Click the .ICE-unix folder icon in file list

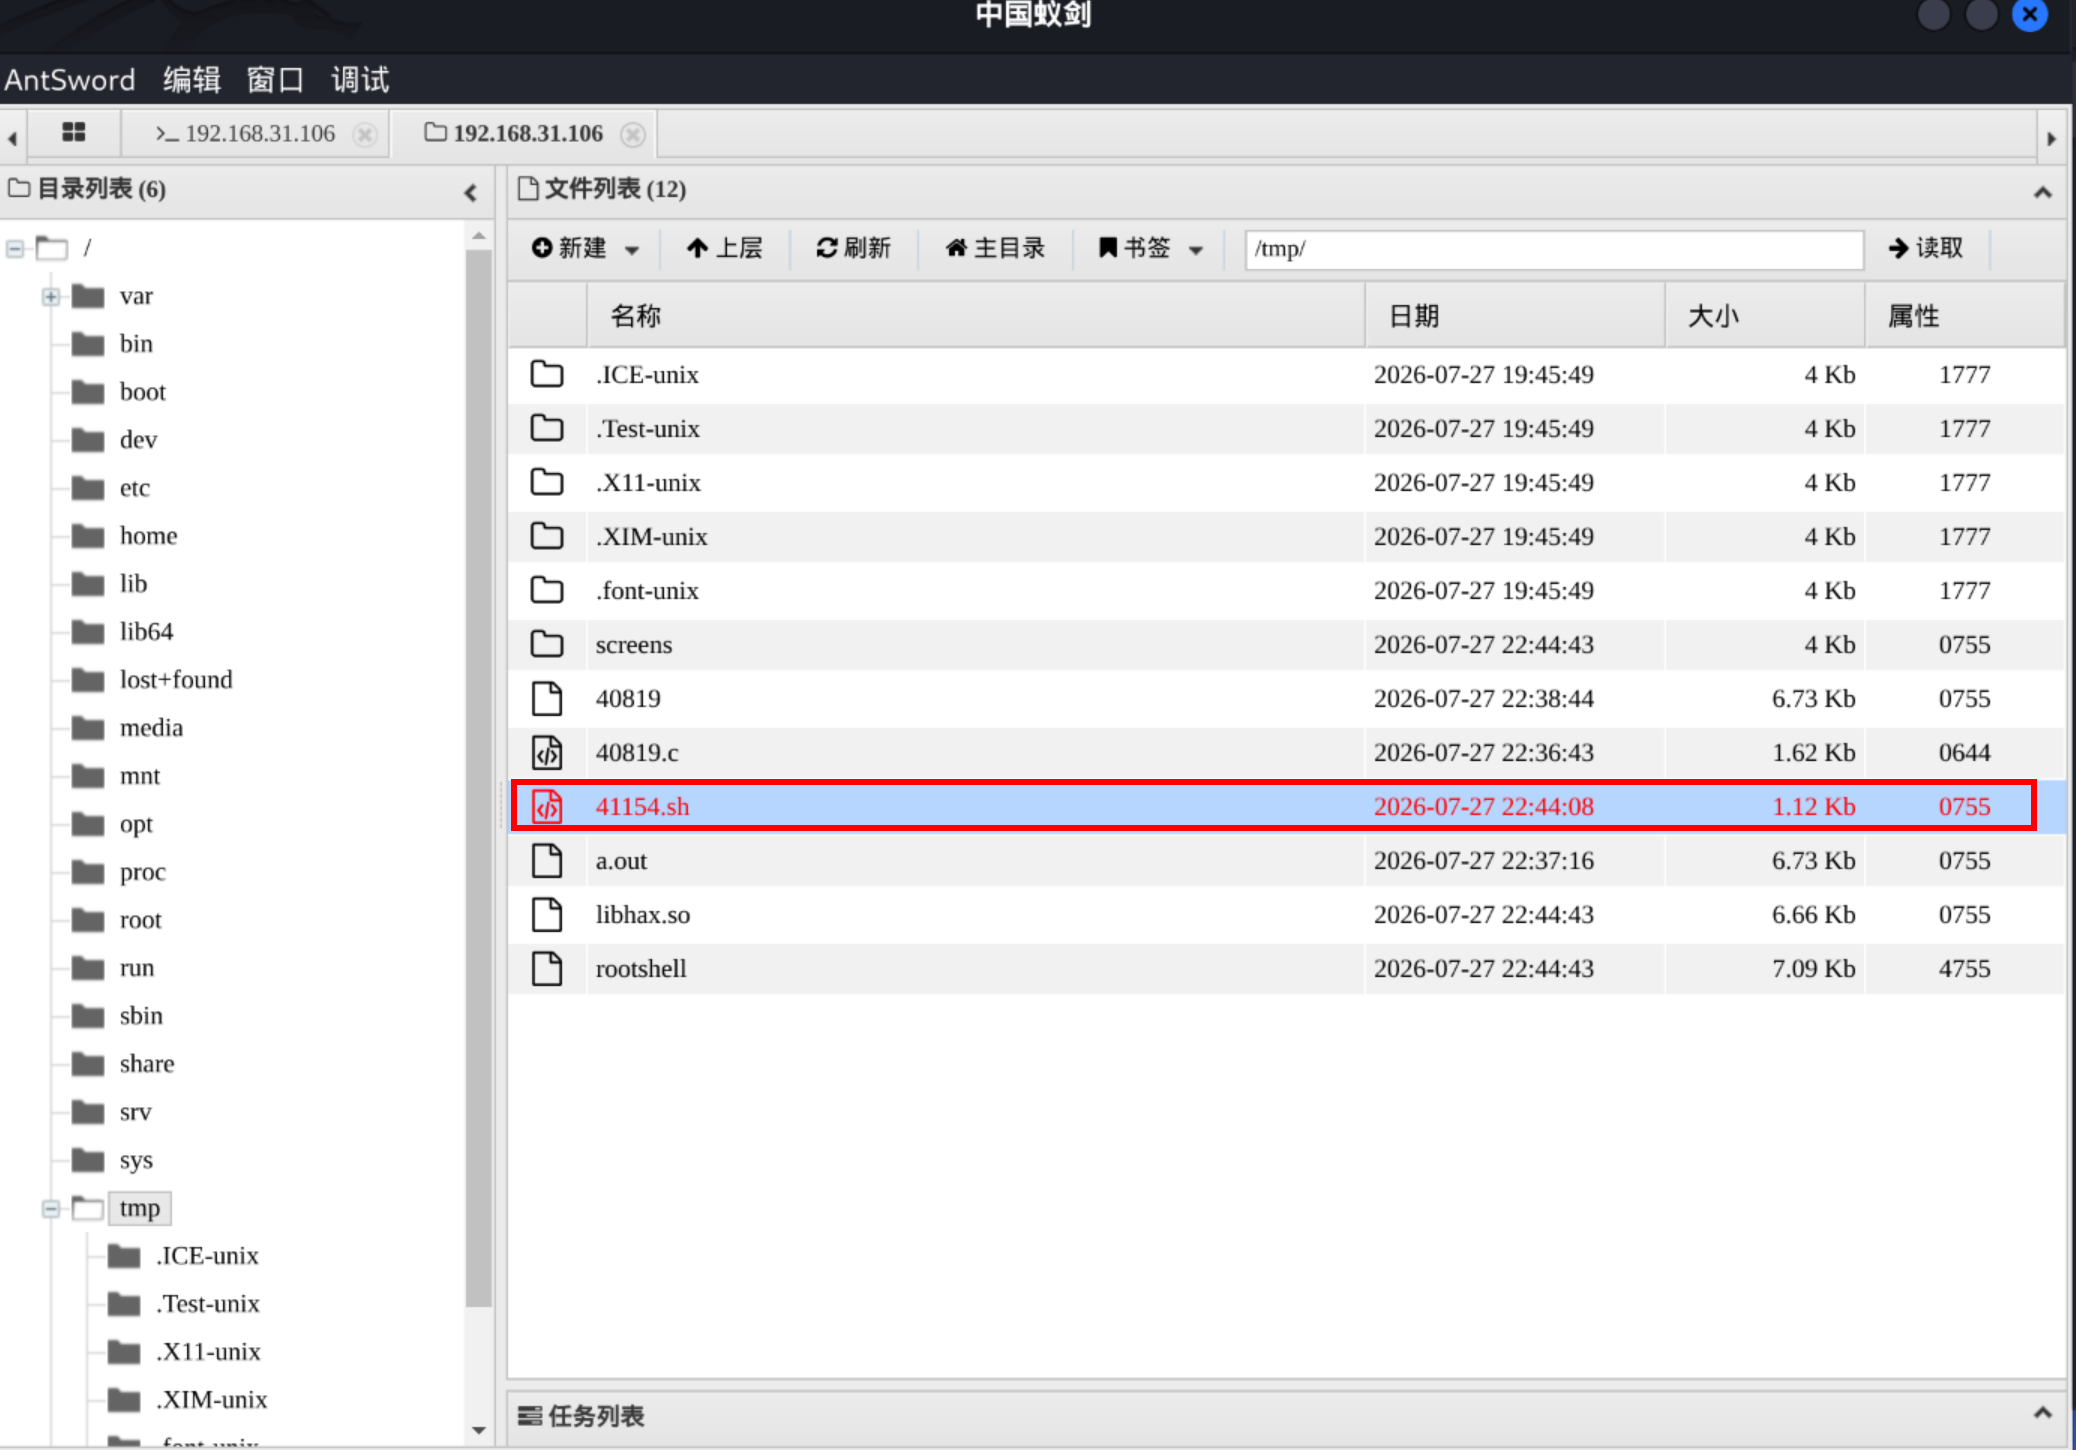click(547, 374)
